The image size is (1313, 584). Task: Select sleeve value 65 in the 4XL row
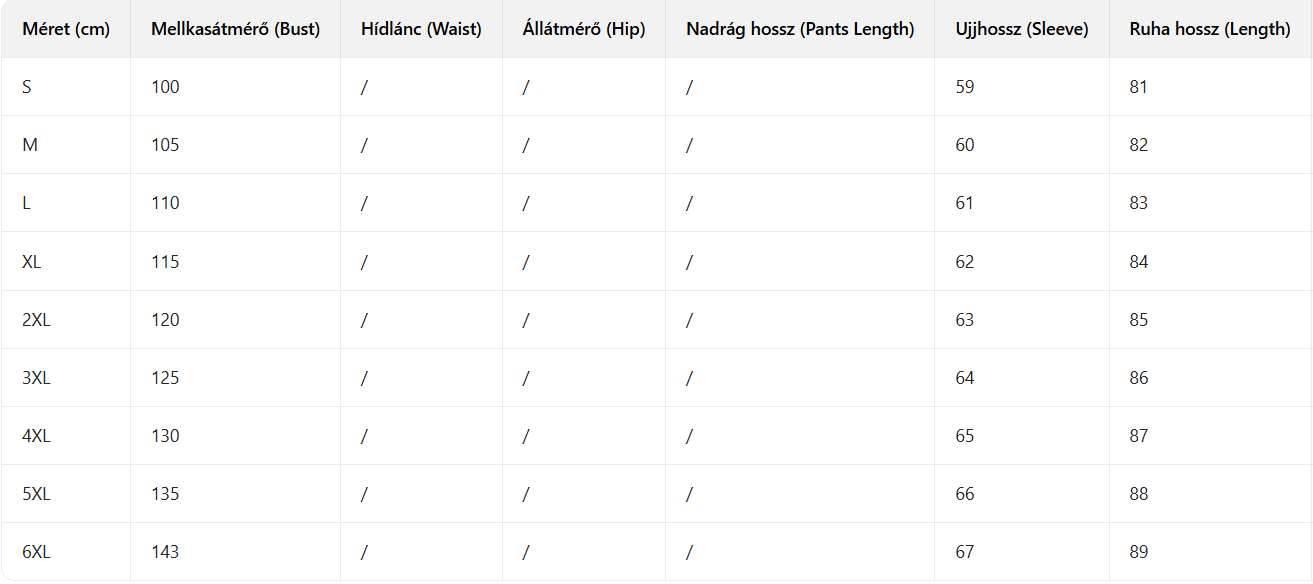(x=964, y=436)
